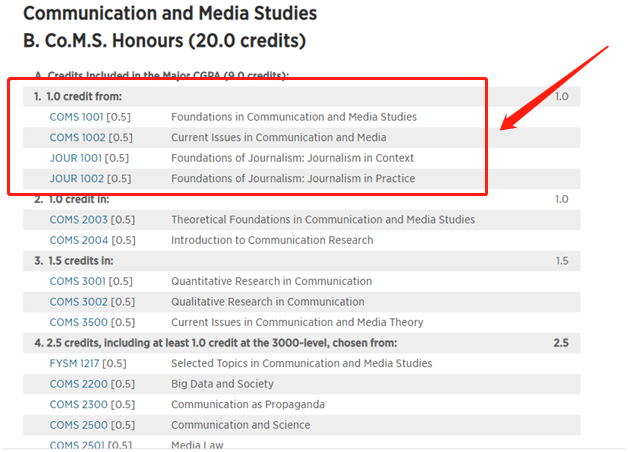Open the COMS 2003 course link

[x=78, y=219]
